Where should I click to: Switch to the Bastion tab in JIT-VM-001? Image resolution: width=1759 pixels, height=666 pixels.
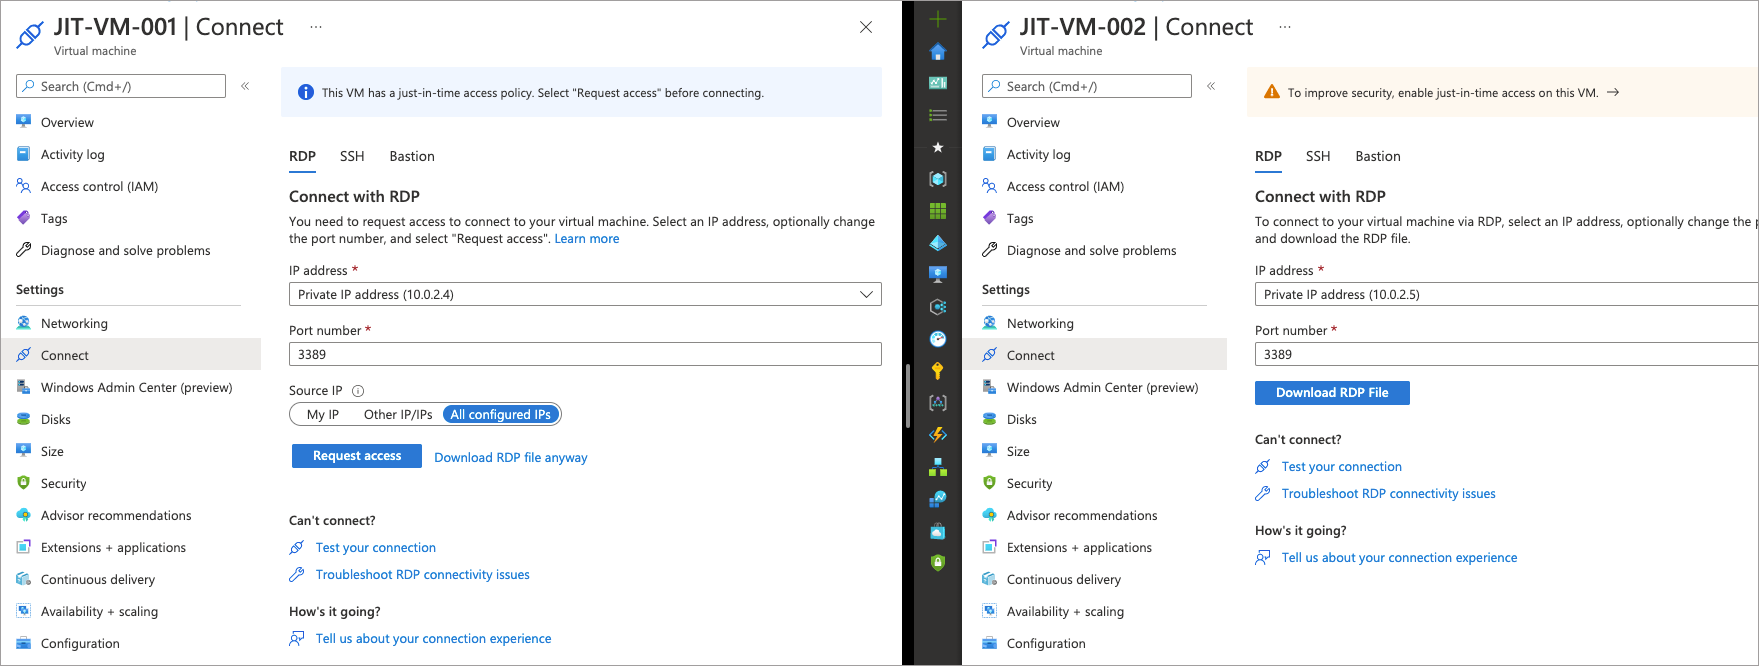412,156
